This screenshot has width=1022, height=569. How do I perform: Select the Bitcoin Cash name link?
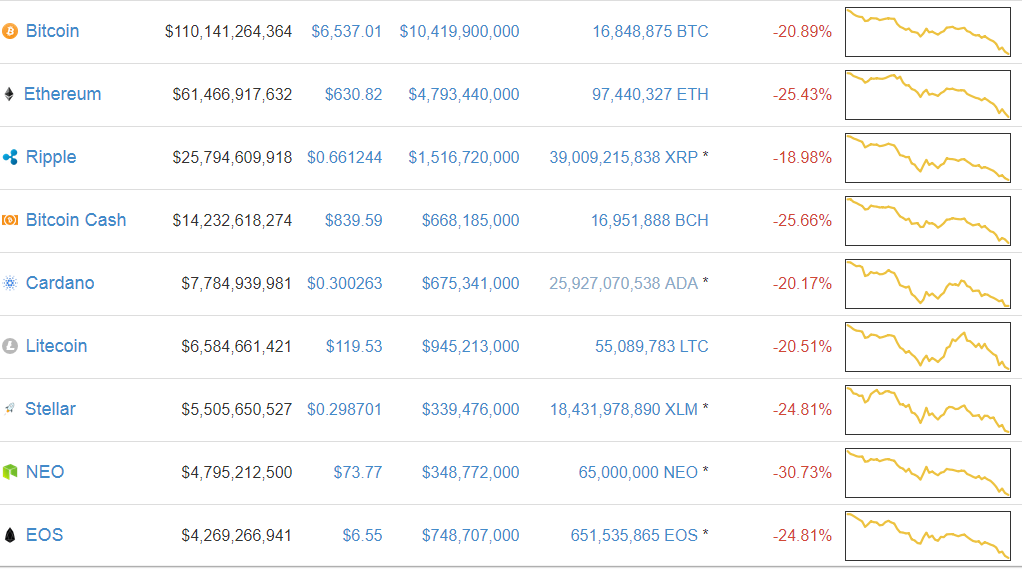pyautogui.click(x=76, y=220)
